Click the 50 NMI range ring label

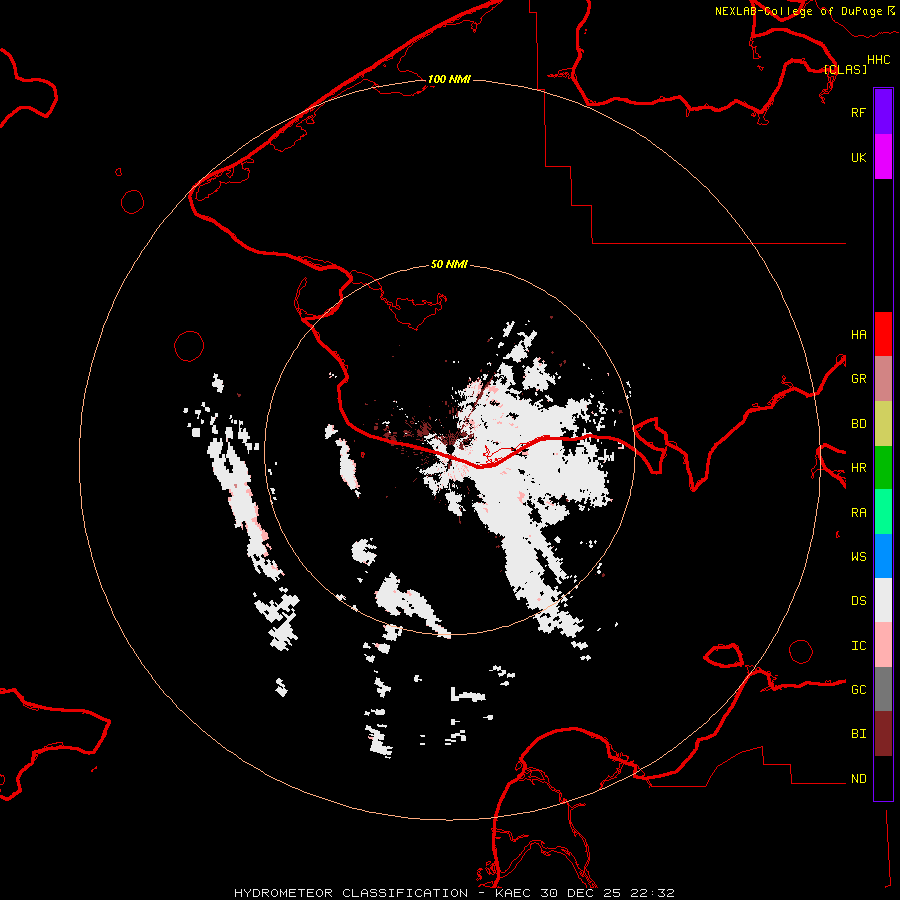[449, 264]
